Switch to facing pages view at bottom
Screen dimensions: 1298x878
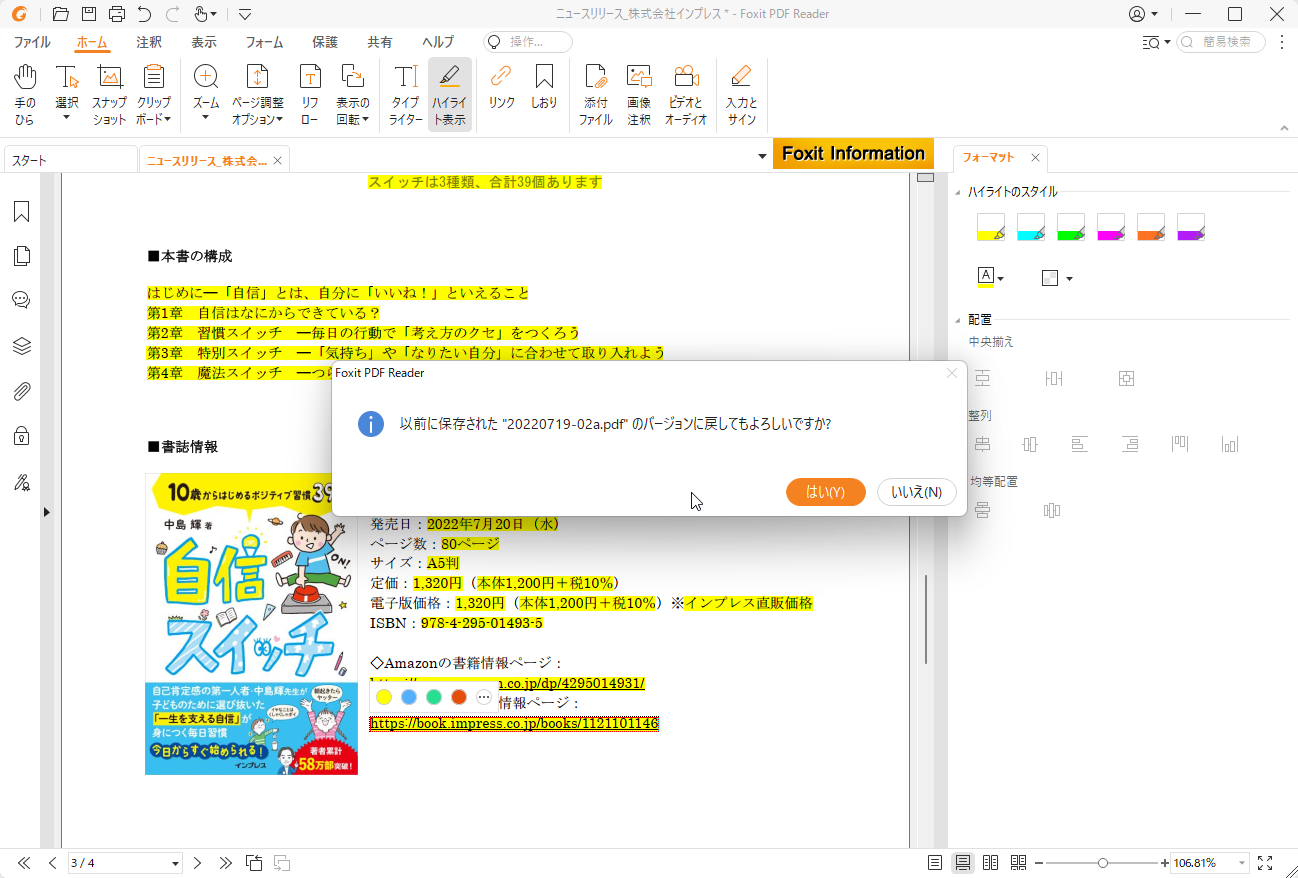(989, 861)
